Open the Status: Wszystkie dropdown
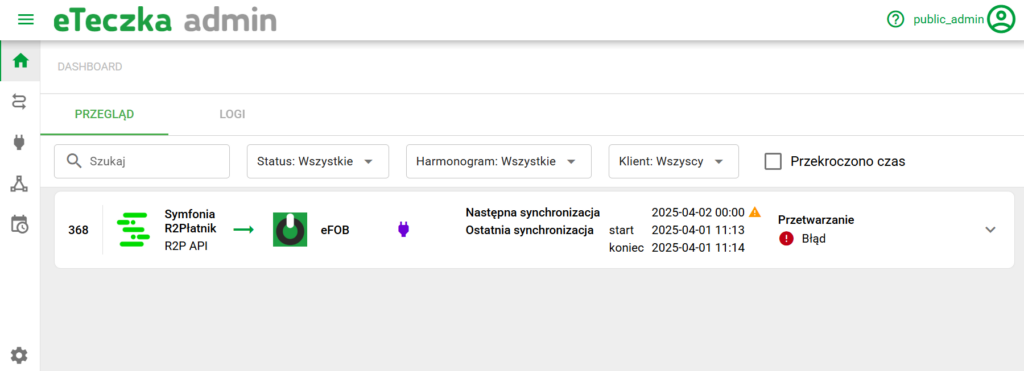1024x371 pixels. pyautogui.click(x=318, y=161)
